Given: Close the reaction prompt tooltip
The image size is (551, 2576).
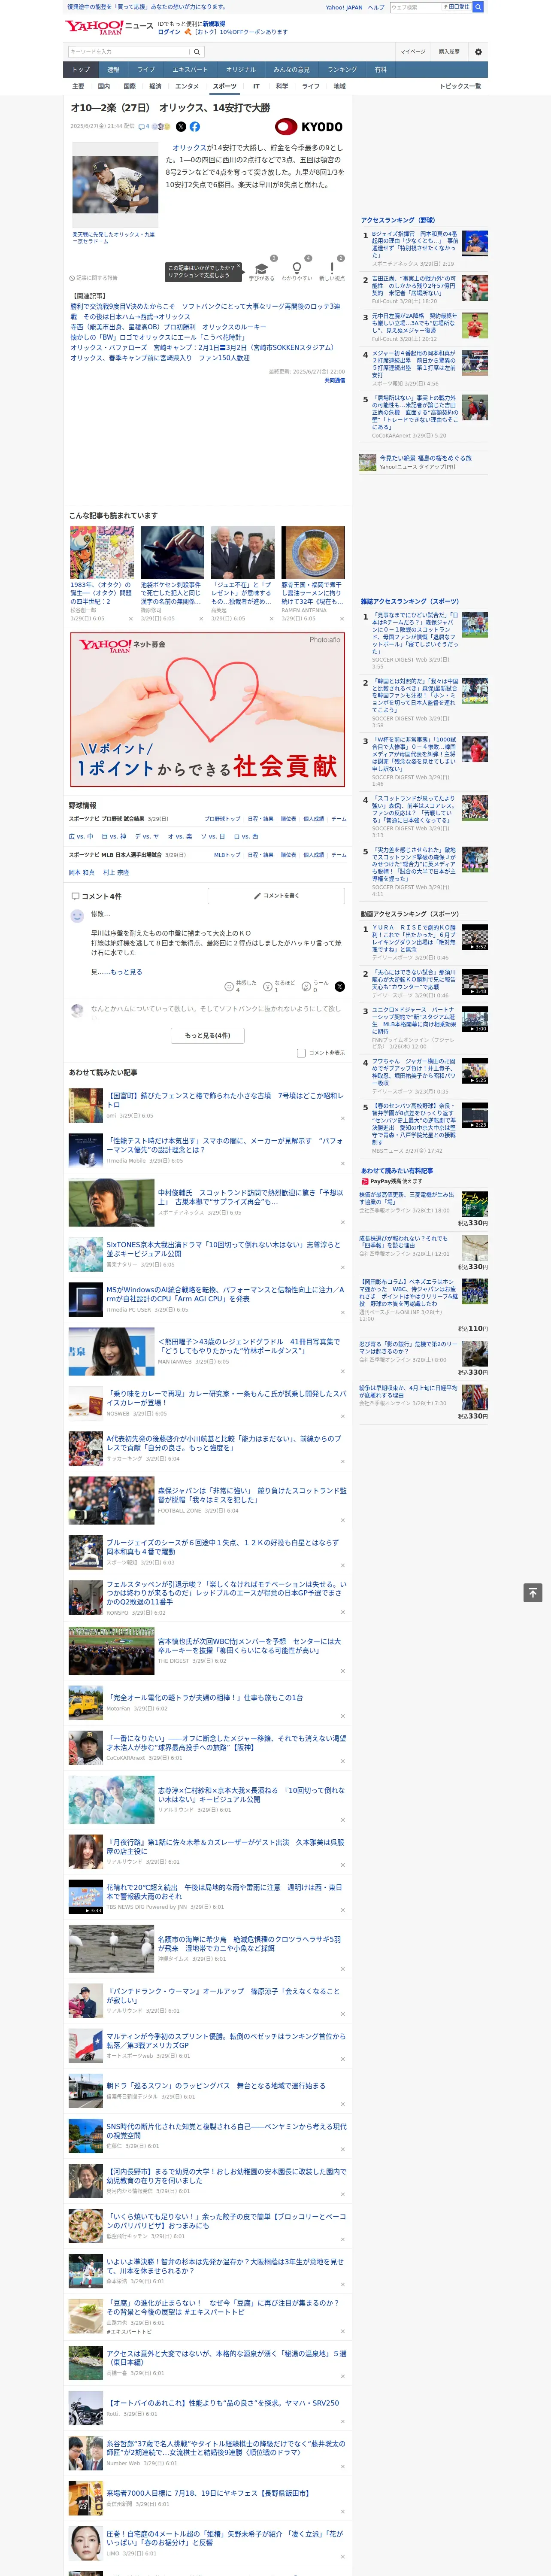Looking at the screenshot, I should pos(239,267).
